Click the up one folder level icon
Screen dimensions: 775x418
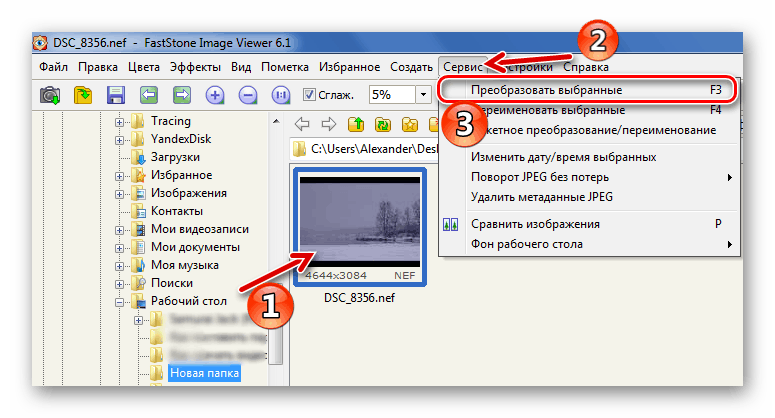click(x=356, y=124)
